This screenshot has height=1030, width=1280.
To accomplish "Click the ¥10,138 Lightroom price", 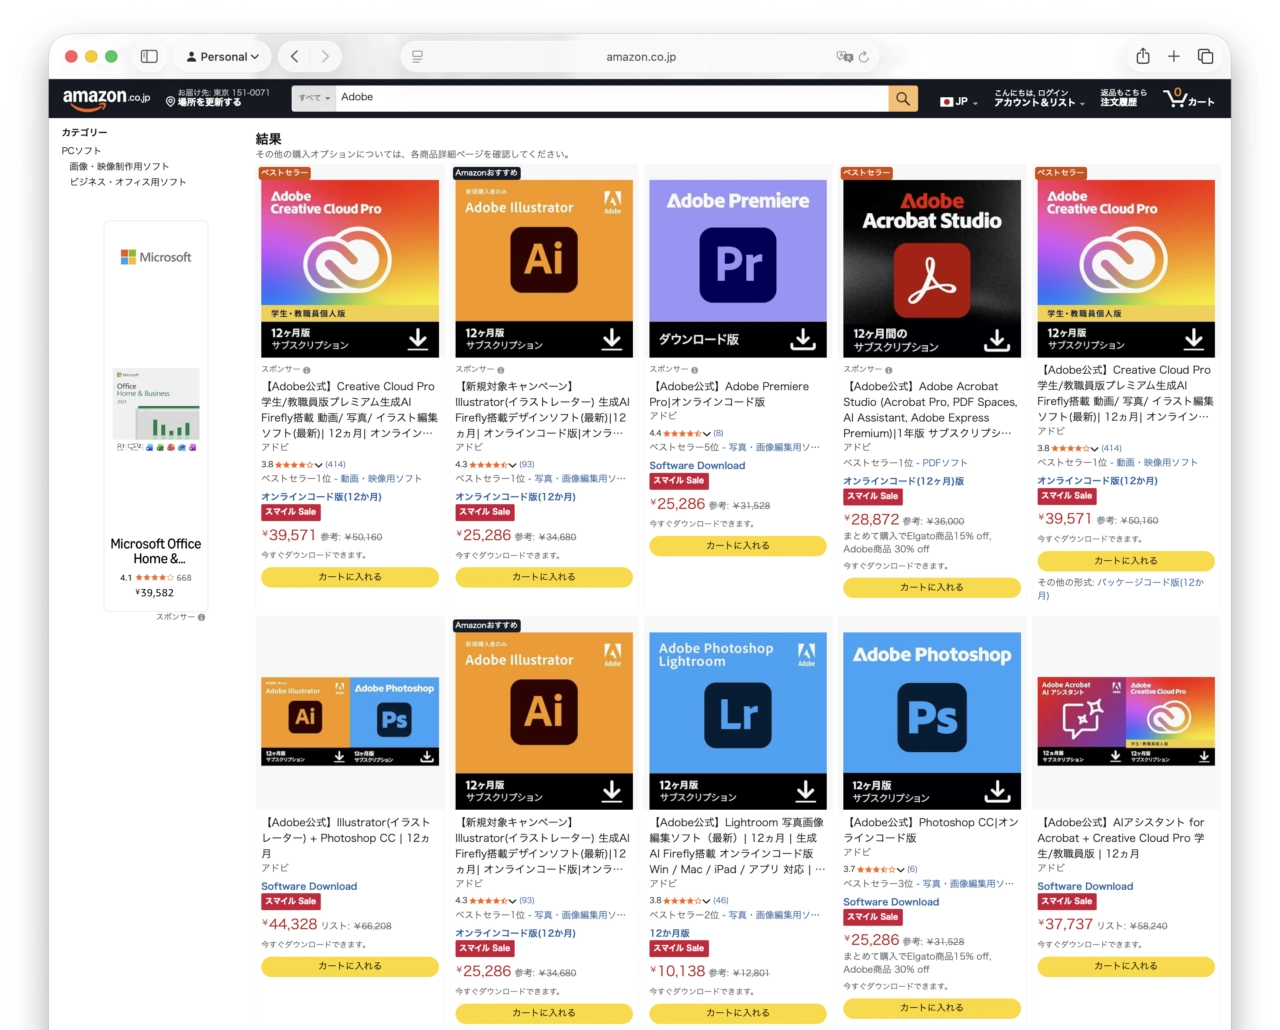I will tap(677, 971).
